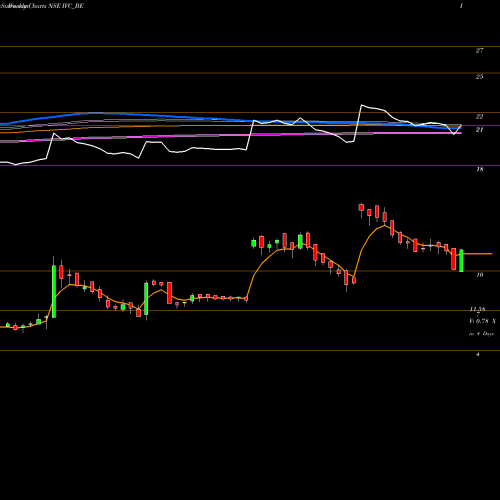500x500 pixels.
Task: Click the price axis label 21
Action: tap(479, 130)
